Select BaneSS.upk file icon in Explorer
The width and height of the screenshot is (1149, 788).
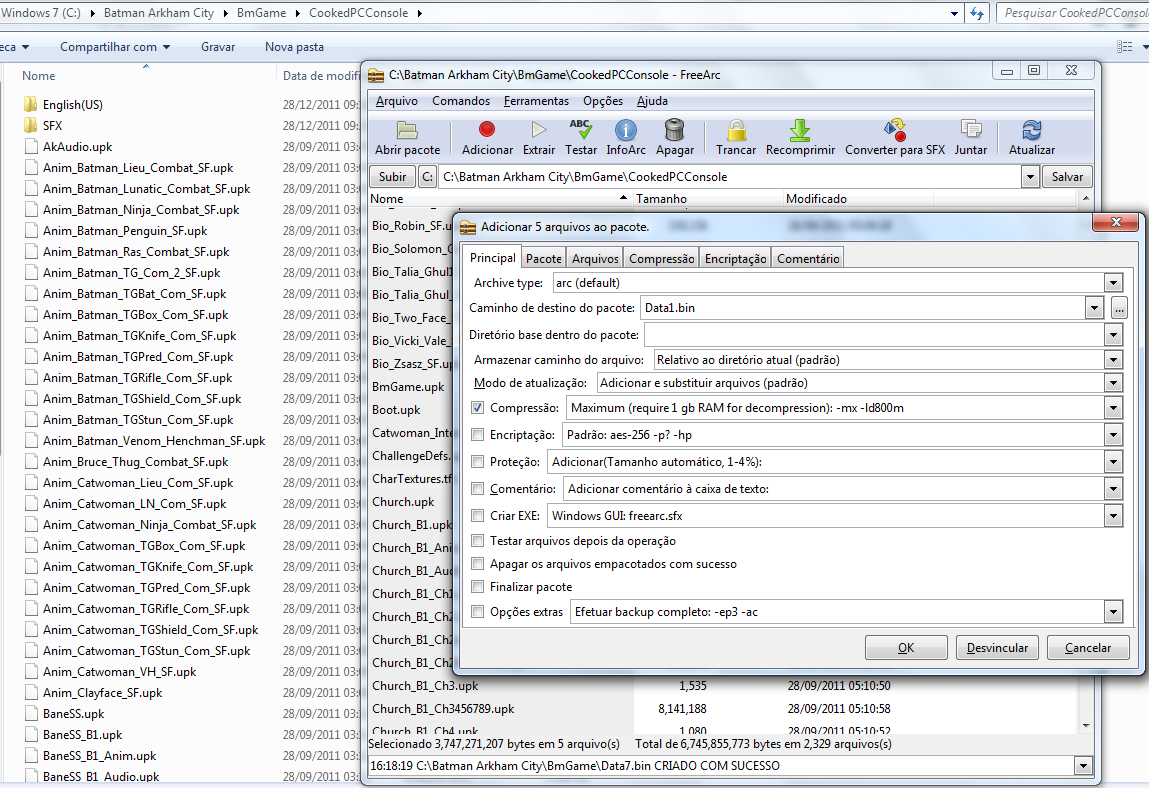(x=31, y=713)
